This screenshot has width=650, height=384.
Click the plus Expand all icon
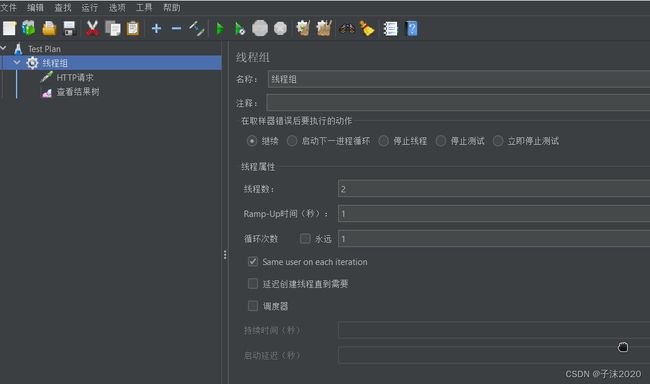click(156, 28)
